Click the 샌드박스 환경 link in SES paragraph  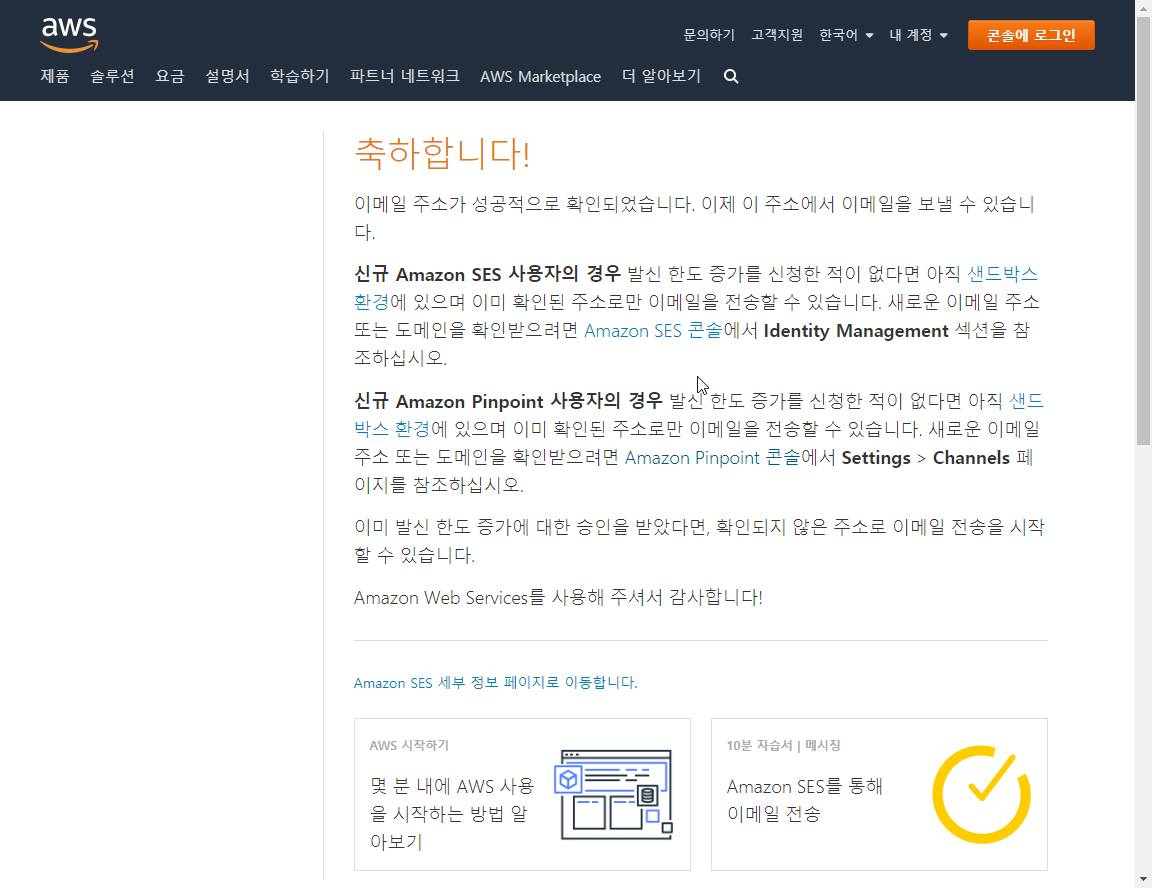click(1002, 274)
